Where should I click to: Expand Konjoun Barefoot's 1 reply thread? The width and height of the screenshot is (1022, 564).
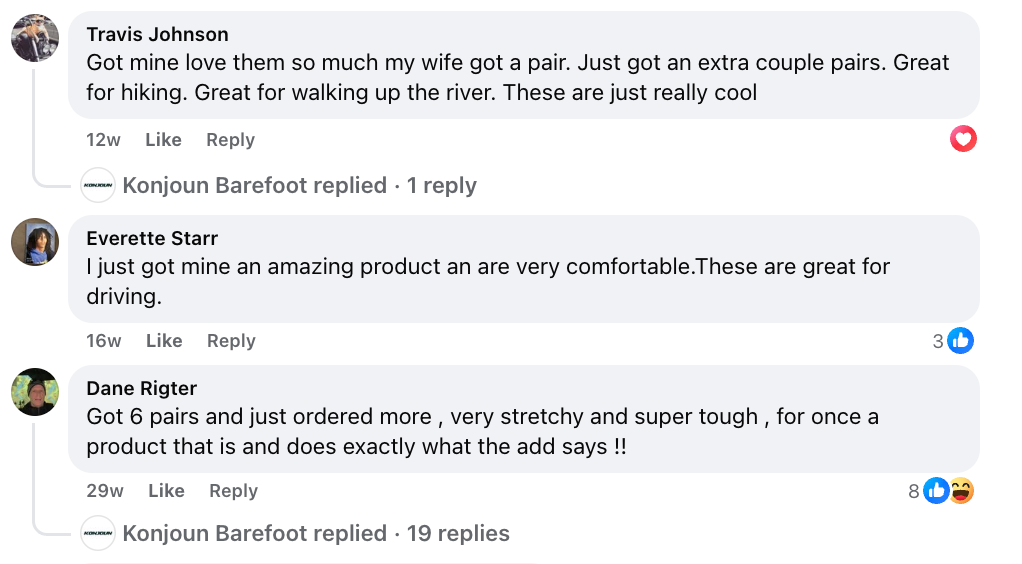(299, 185)
